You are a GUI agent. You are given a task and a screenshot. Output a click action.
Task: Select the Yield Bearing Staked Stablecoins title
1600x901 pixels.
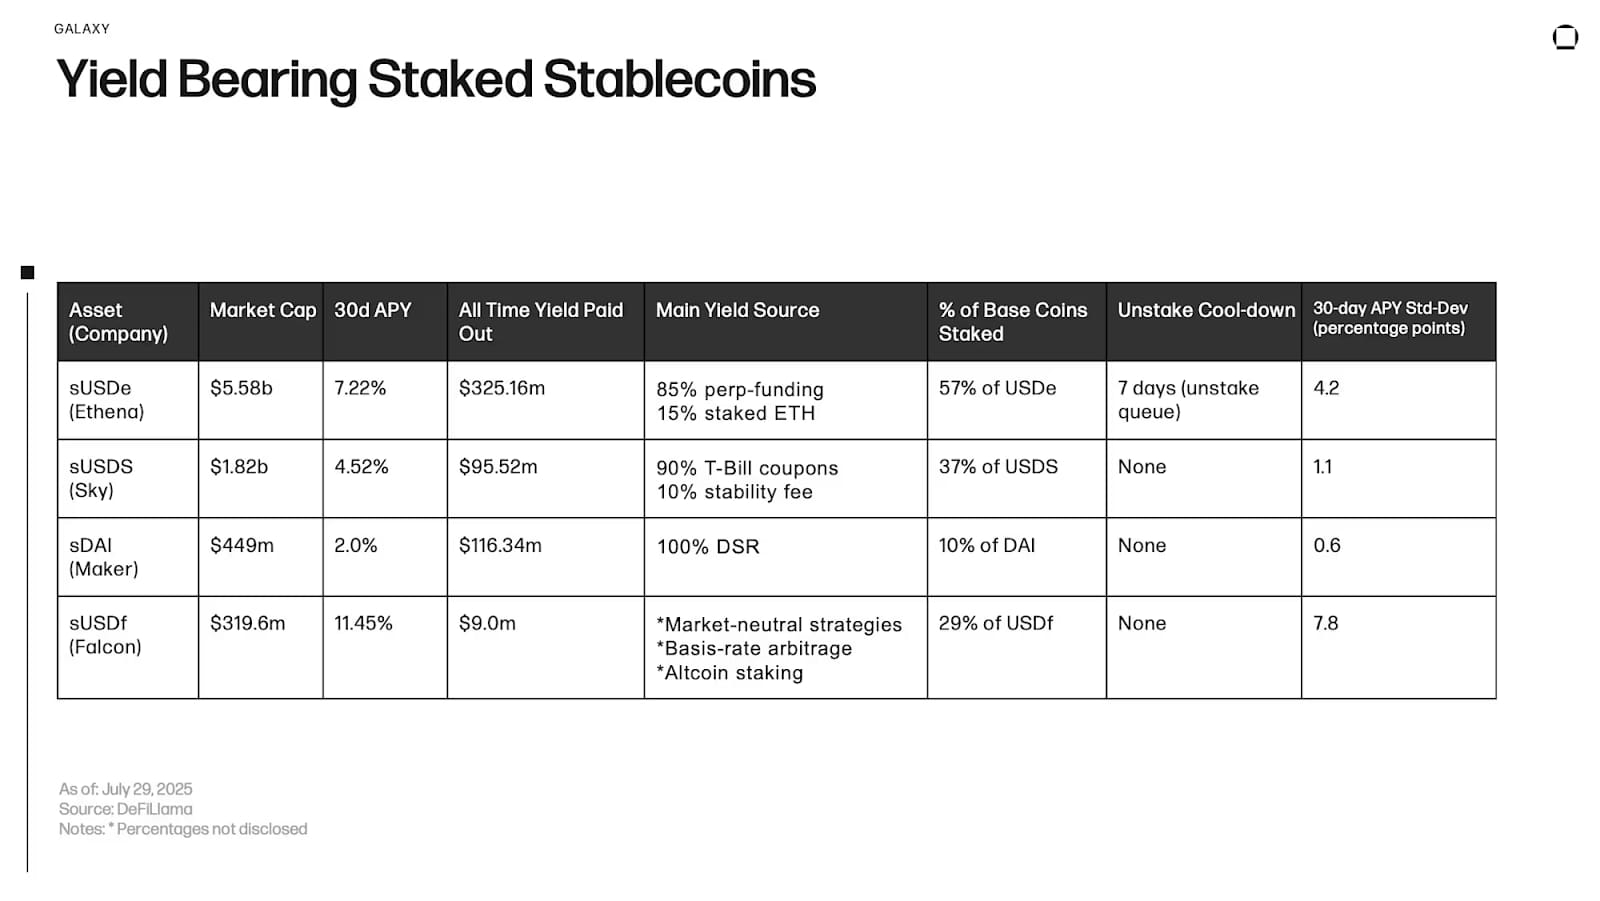[x=436, y=80]
